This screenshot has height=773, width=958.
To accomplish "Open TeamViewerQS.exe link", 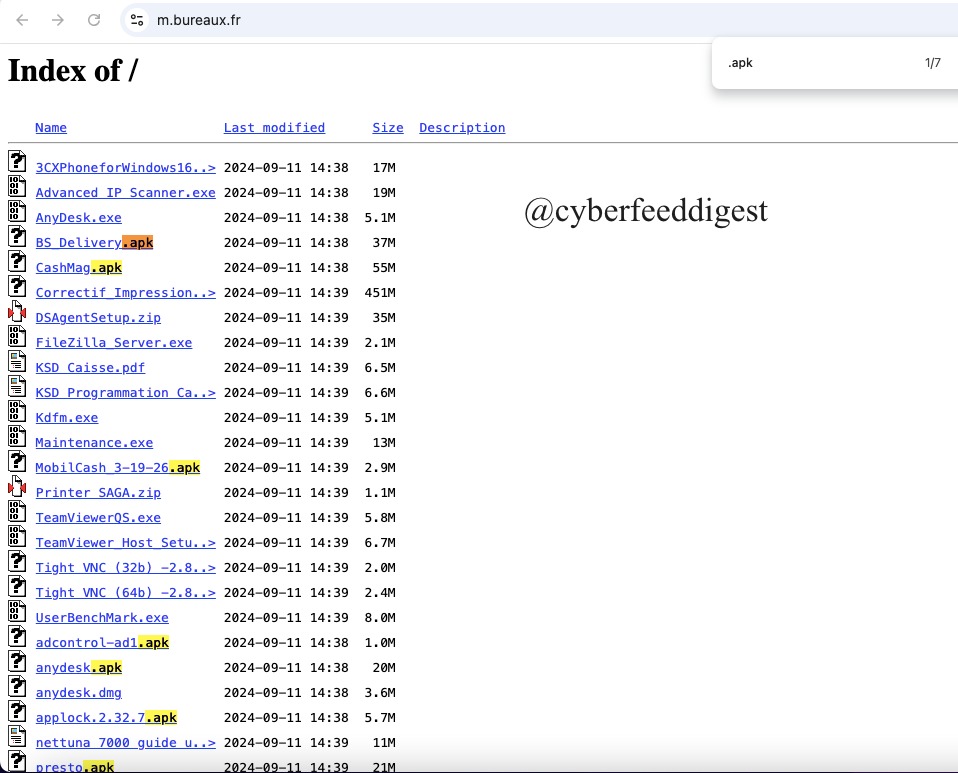I will point(98,518).
